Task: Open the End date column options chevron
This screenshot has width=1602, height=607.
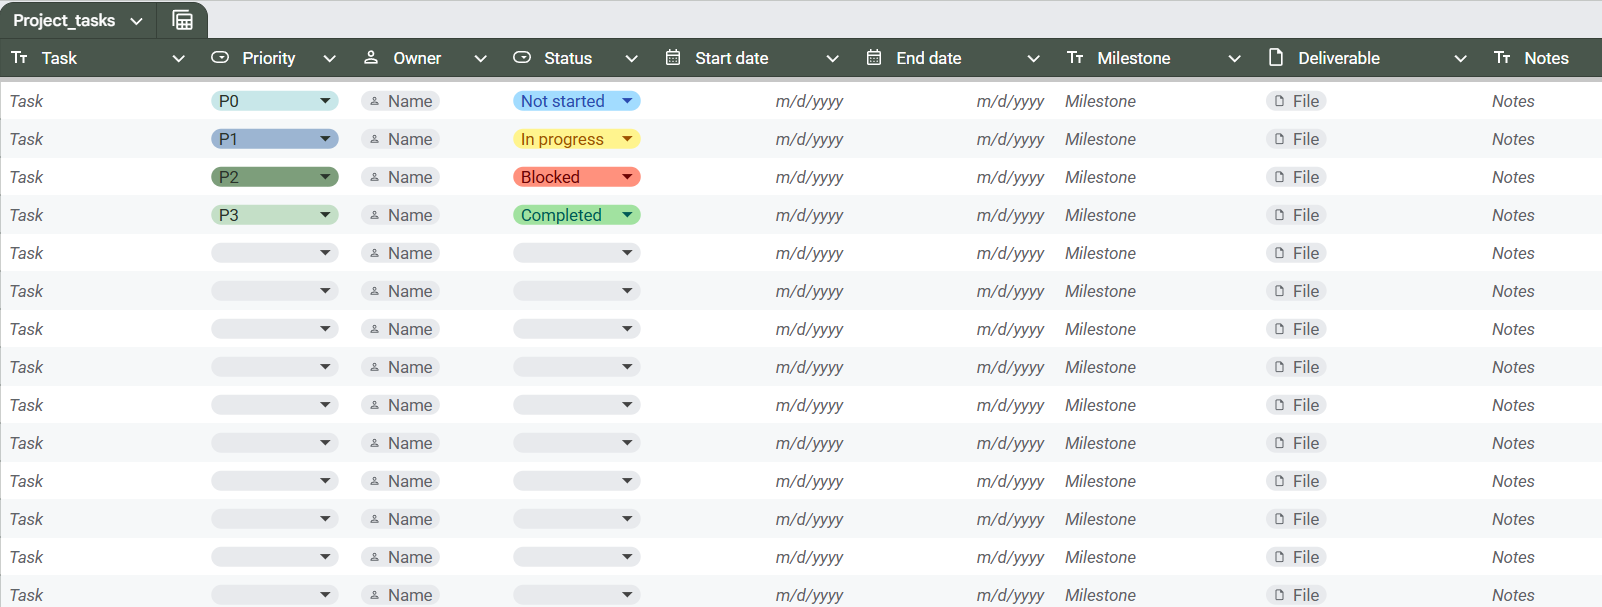Action: [1034, 59]
